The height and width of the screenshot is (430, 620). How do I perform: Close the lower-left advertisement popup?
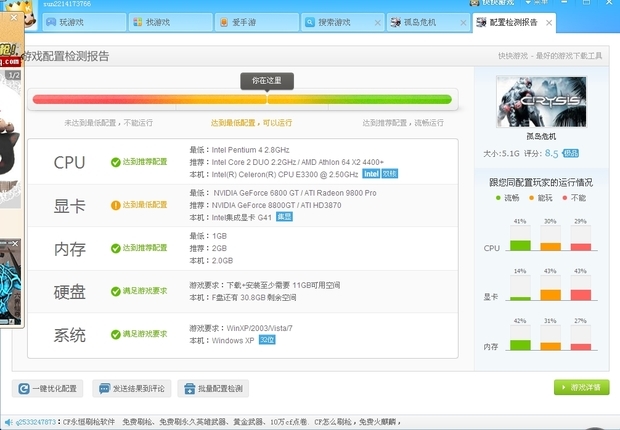(15, 244)
